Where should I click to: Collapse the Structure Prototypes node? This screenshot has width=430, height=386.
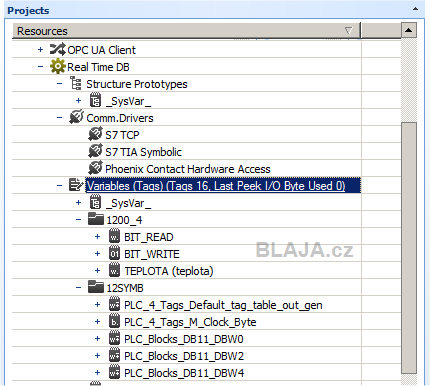point(59,84)
